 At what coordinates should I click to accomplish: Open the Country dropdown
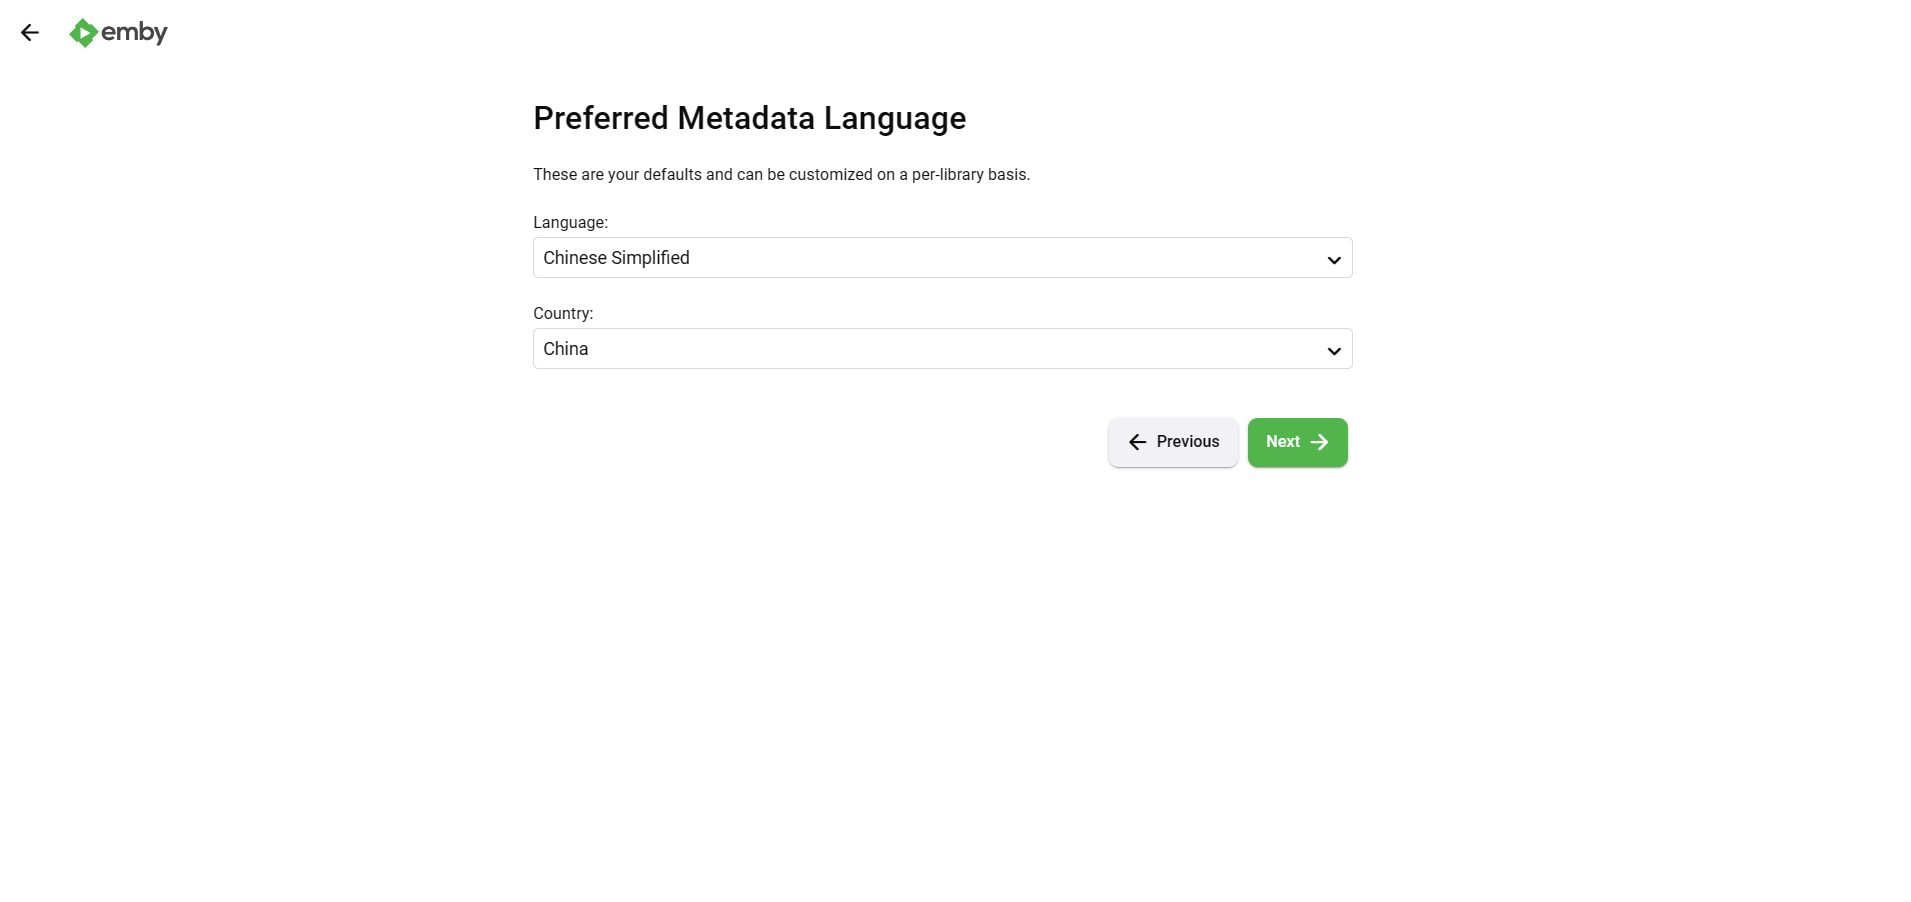tap(942, 349)
